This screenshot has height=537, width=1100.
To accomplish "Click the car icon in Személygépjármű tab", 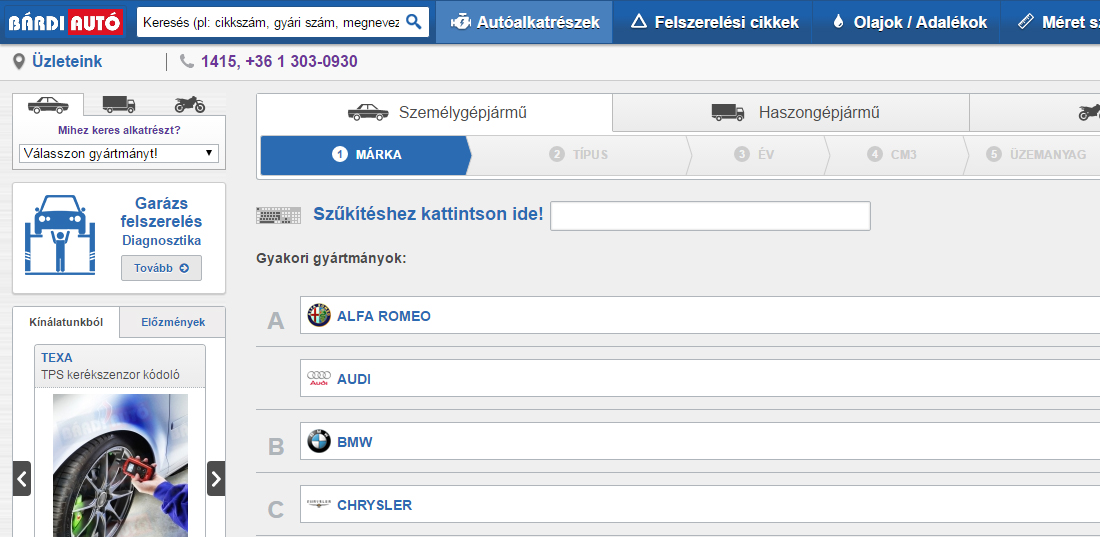I will (368, 112).
